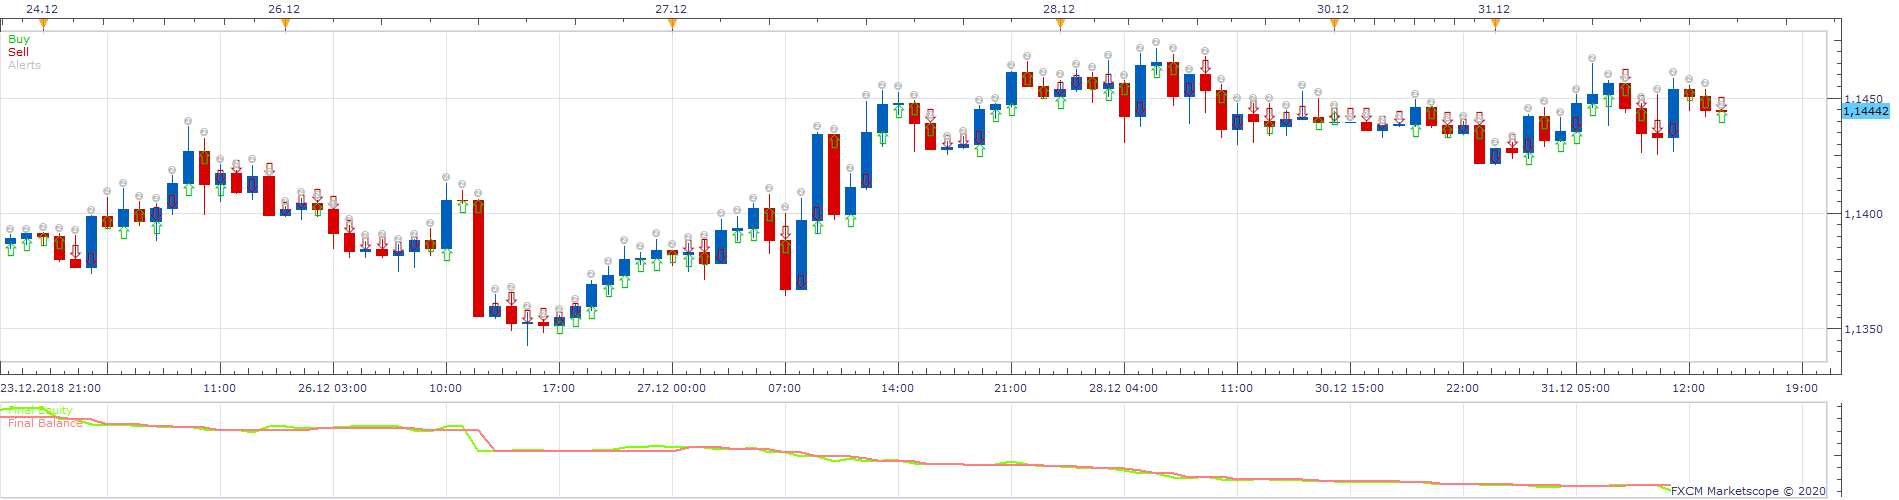
Task: Click the 17:00 time axis label
Action: pos(558,388)
